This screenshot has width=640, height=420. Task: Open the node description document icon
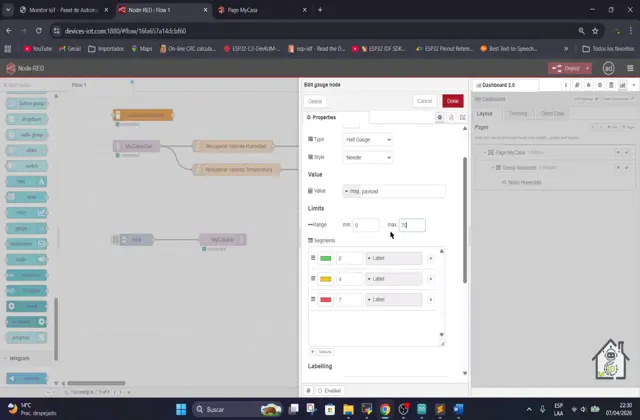point(449,117)
